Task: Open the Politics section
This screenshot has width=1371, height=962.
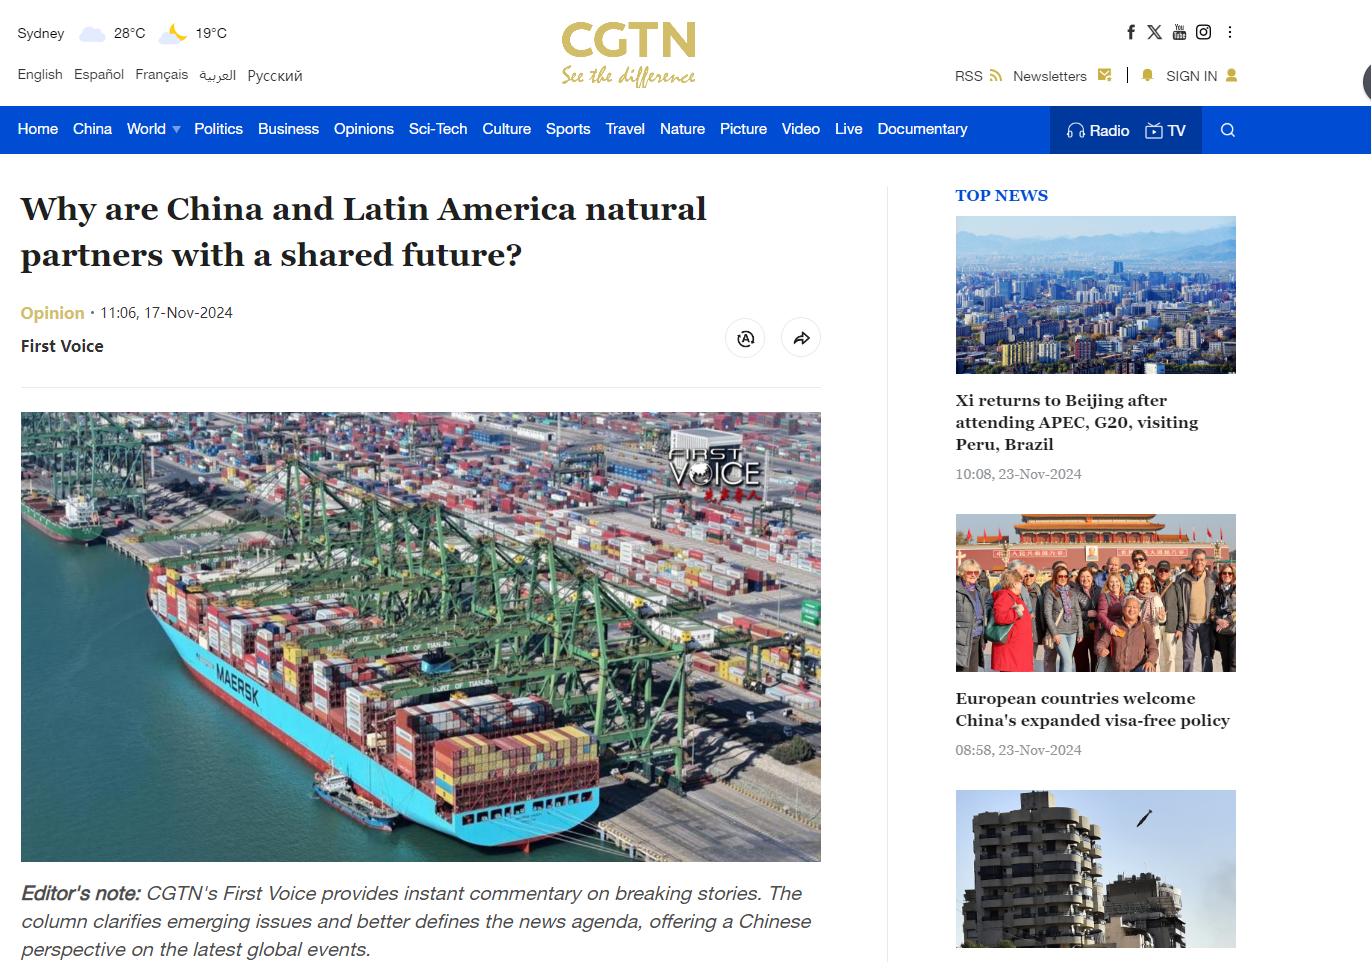Action: tap(218, 129)
